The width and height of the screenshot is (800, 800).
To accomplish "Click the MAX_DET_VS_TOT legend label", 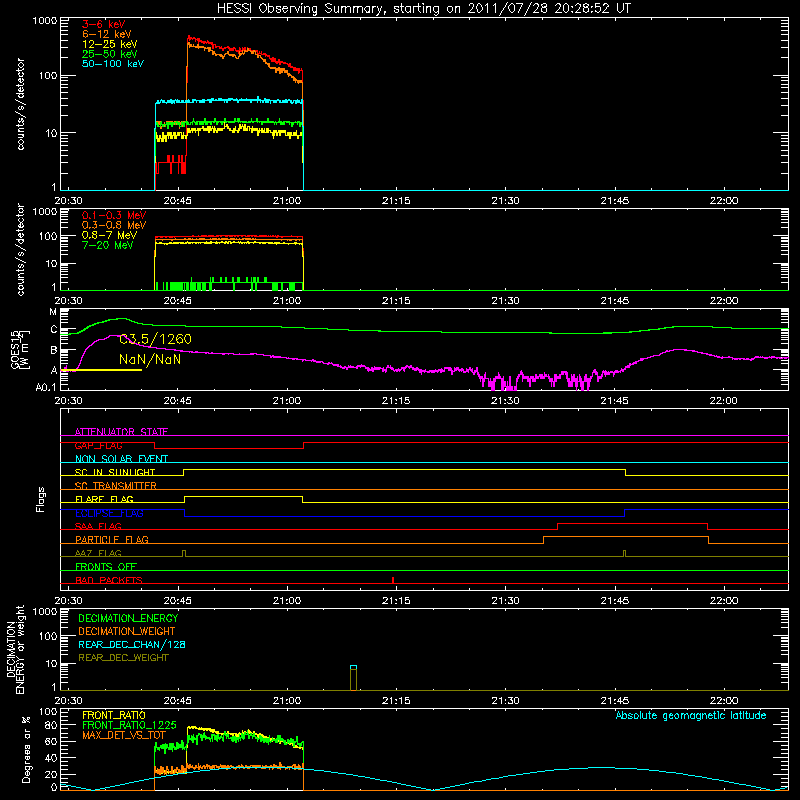I will (123, 735).
